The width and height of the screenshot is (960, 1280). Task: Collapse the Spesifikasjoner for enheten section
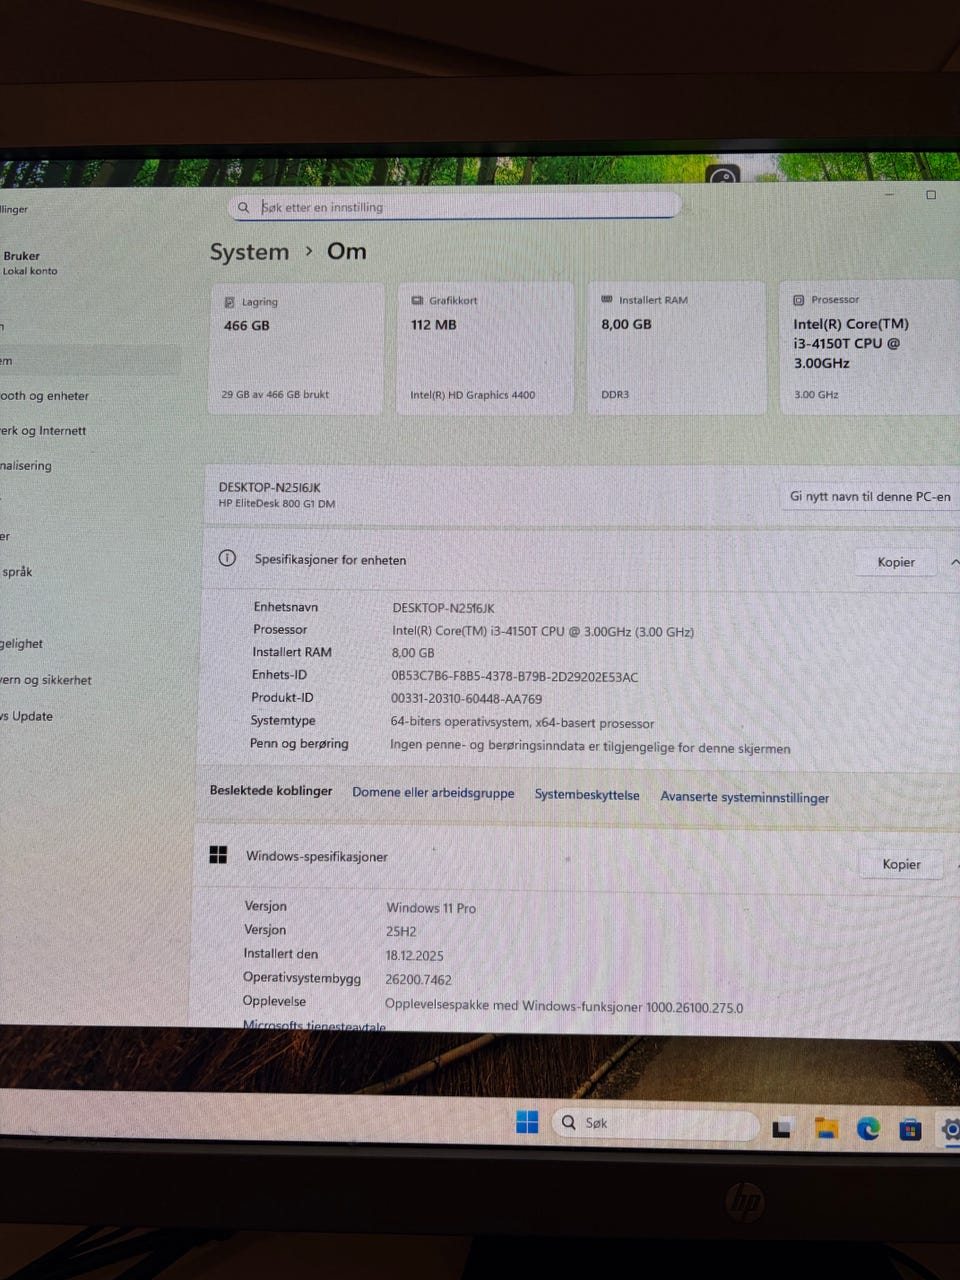[954, 563]
